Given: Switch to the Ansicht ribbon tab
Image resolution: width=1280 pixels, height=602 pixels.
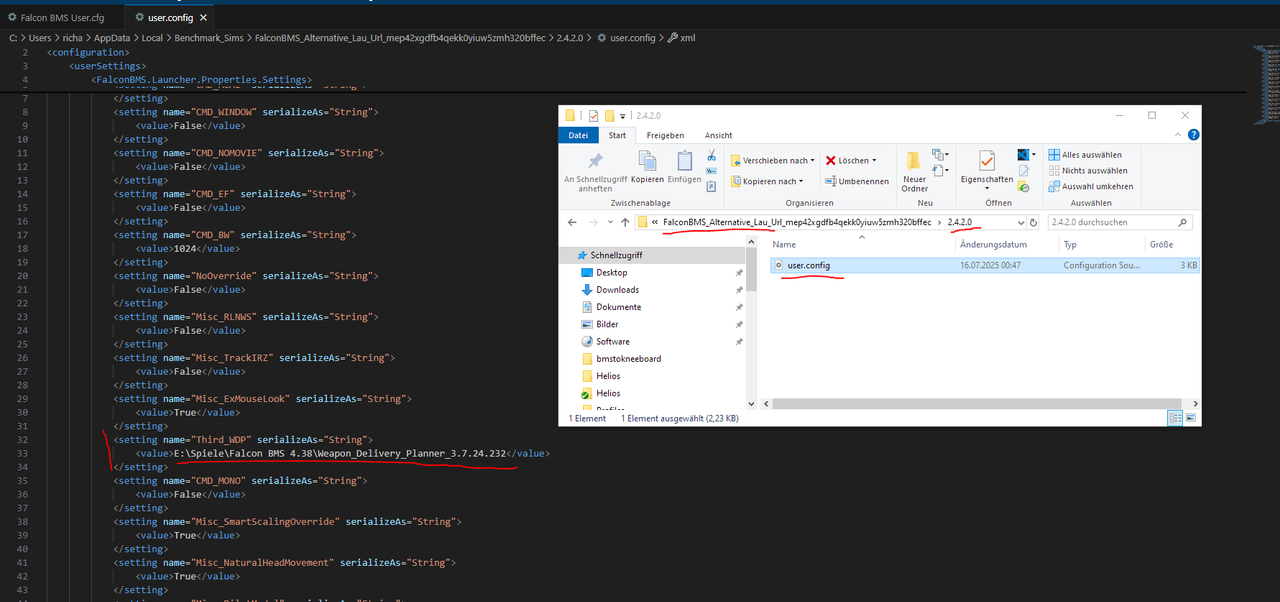Looking at the screenshot, I should pyautogui.click(x=718, y=135).
